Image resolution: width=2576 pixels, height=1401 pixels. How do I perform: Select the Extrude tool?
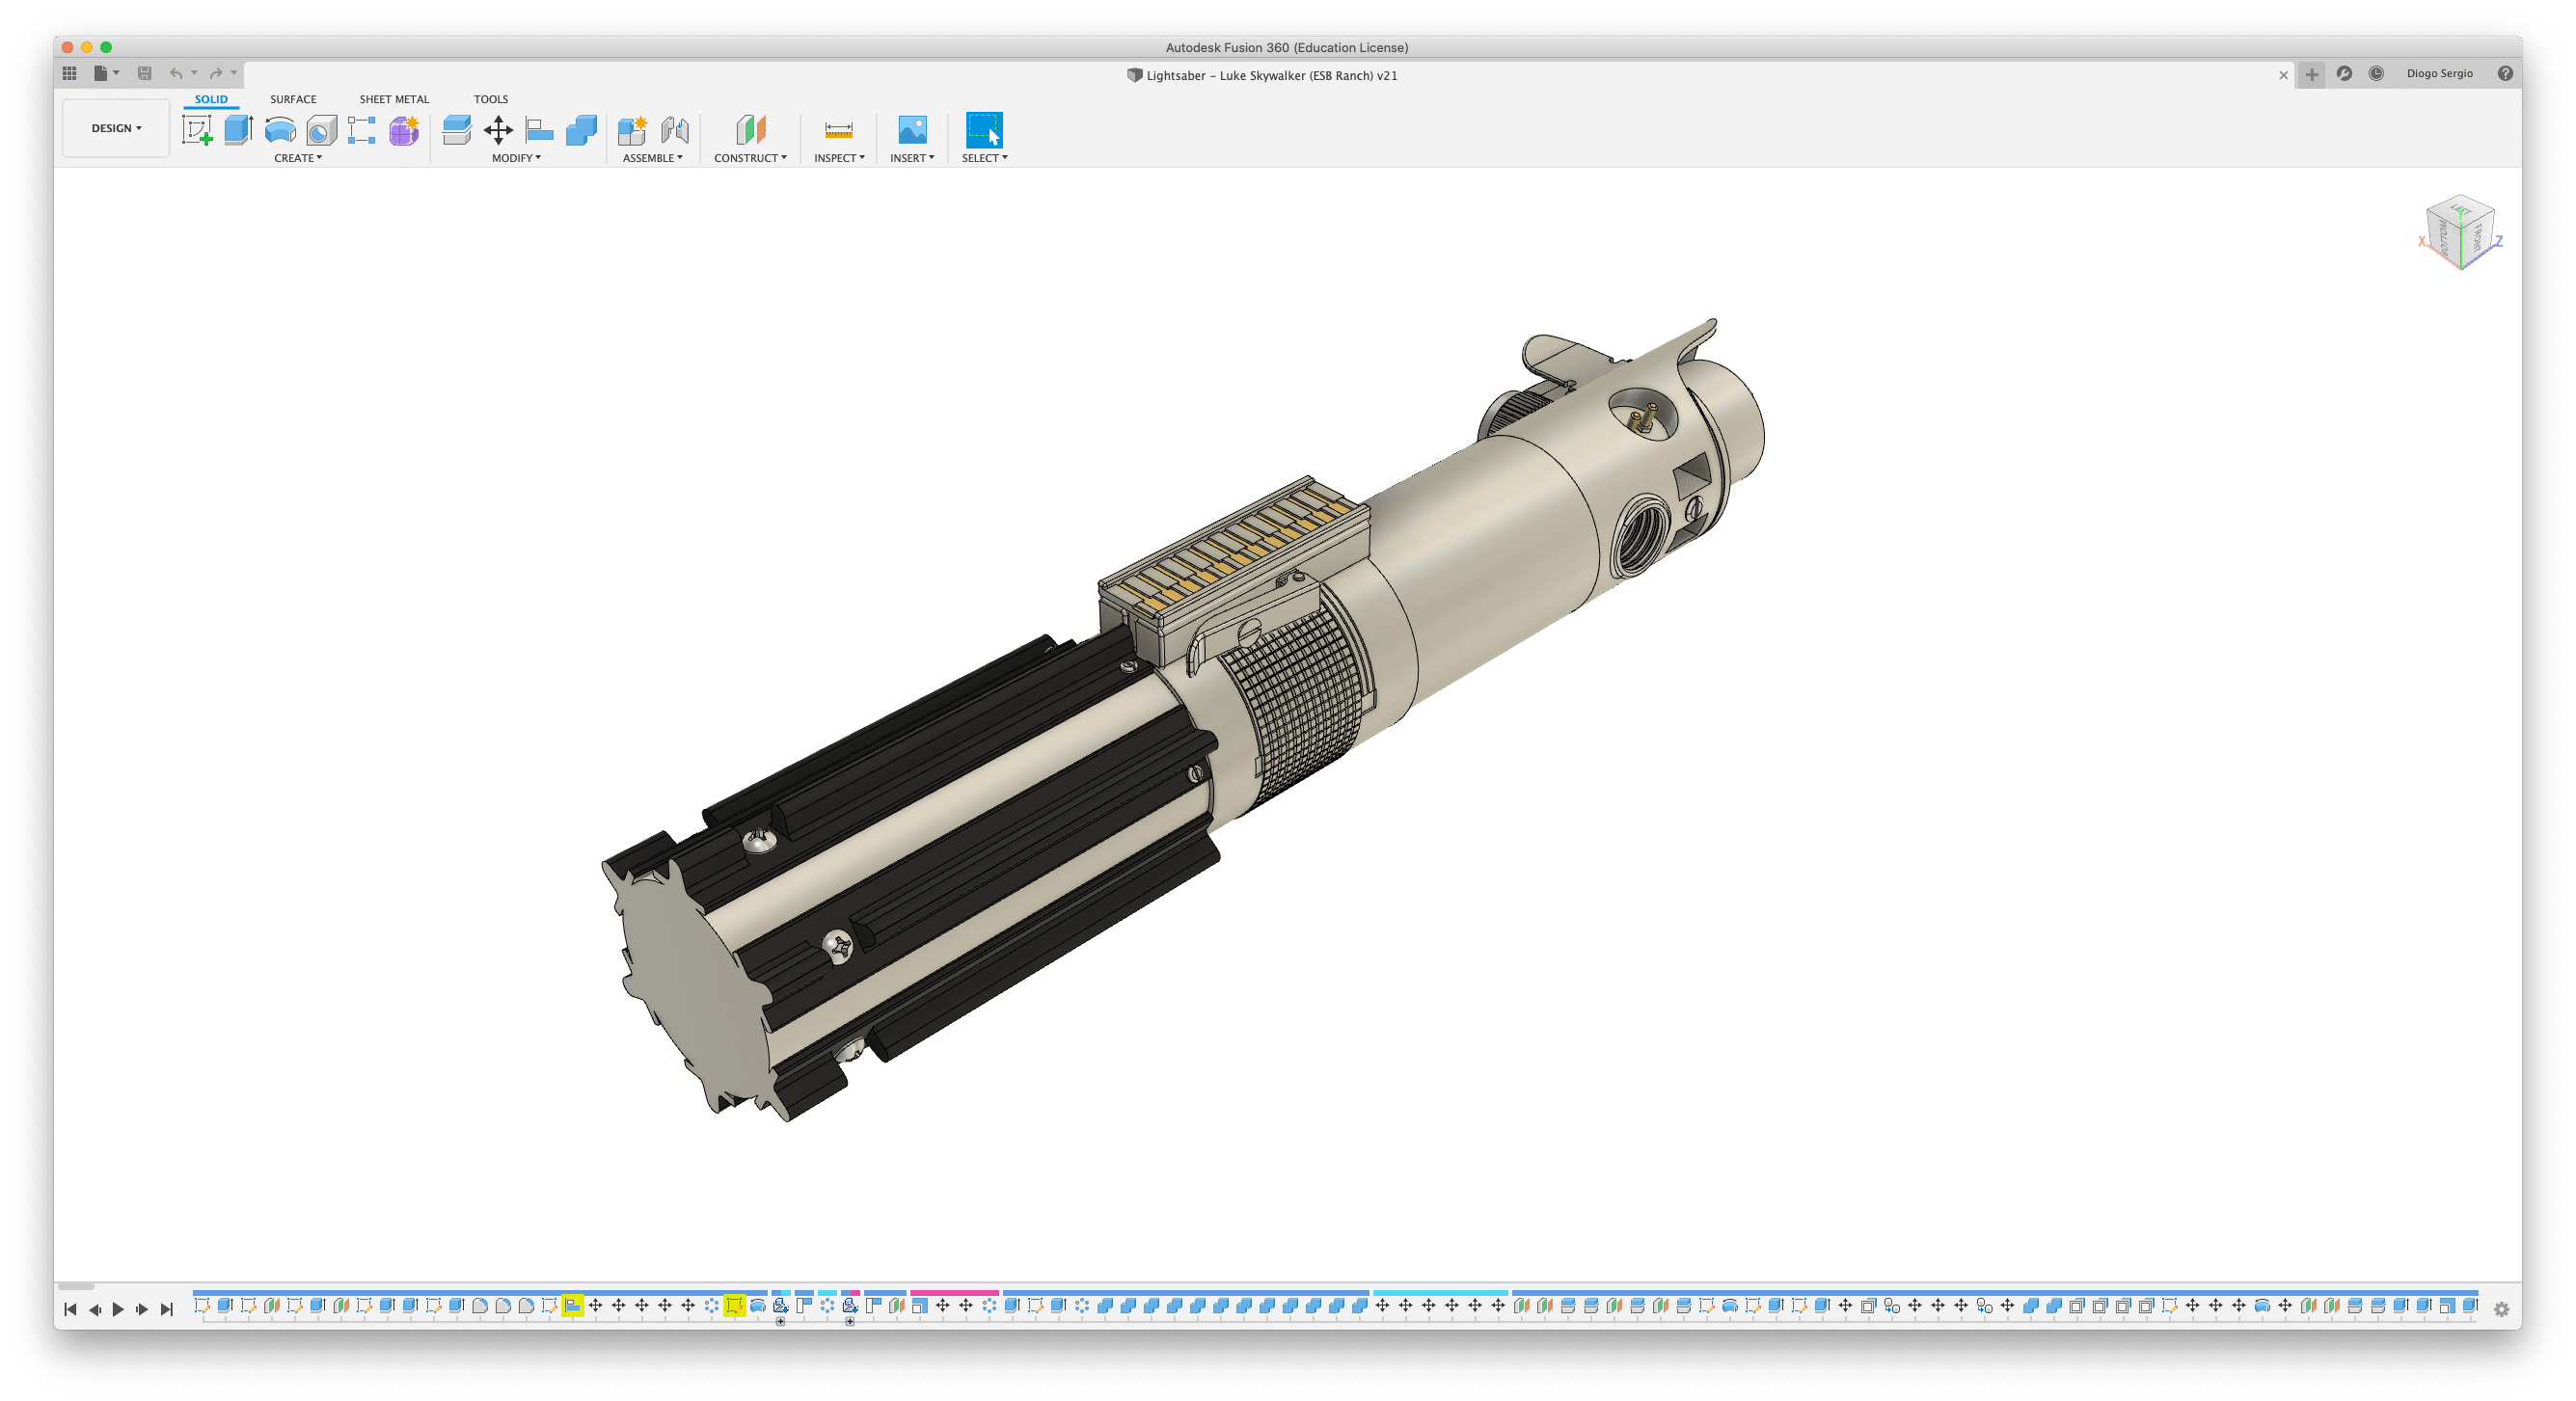click(238, 130)
